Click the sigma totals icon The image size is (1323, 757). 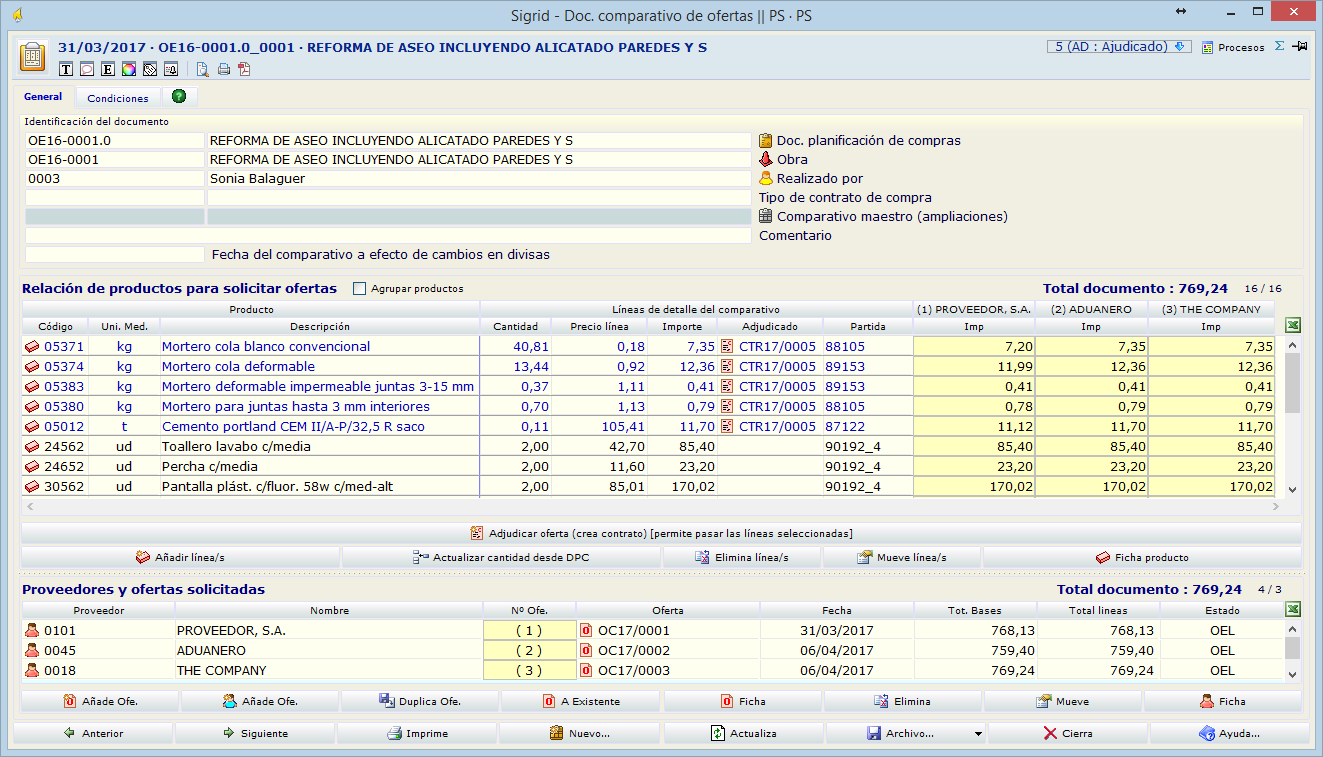1279,46
